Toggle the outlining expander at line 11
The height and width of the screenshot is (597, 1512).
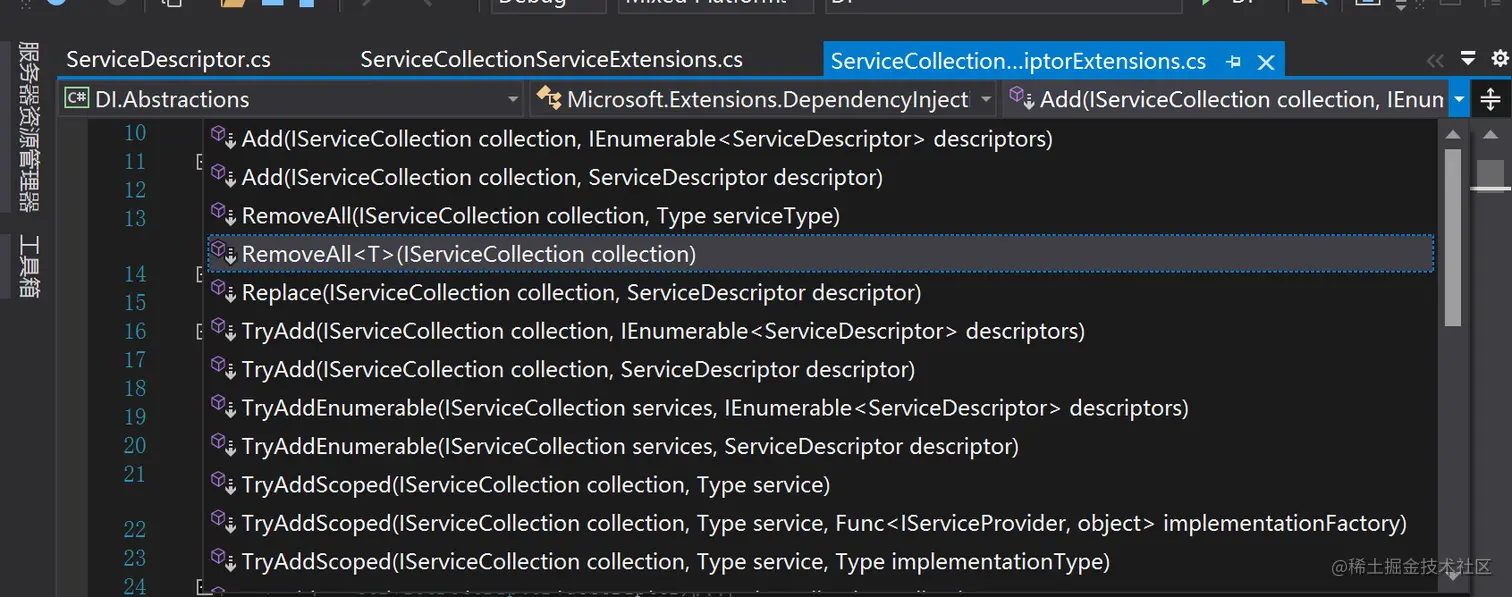(x=200, y=162)
